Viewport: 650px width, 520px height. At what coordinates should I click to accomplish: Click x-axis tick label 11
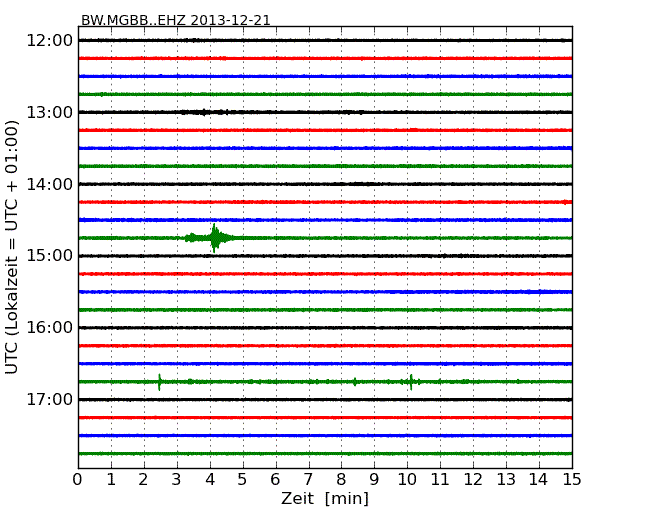click(440, 480)
